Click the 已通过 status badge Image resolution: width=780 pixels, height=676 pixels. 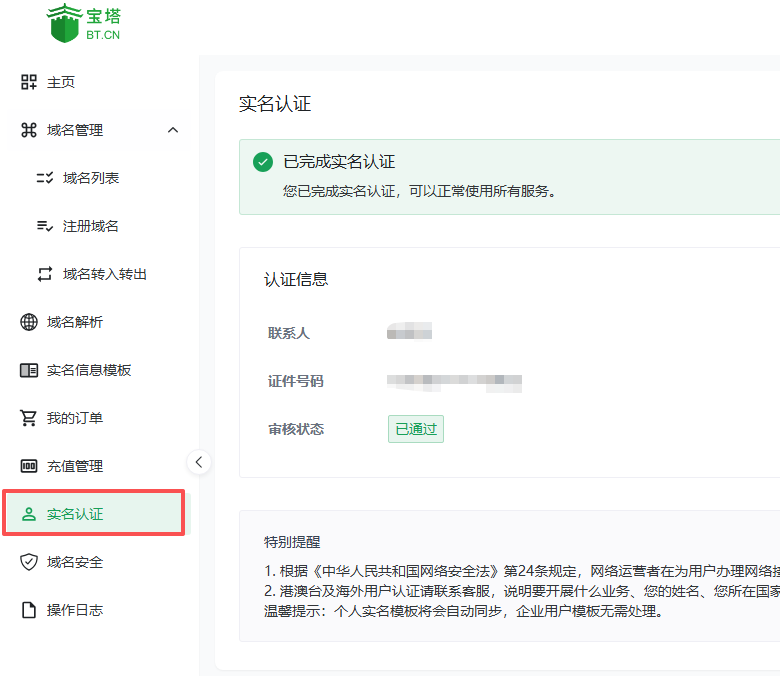point(416,429)
